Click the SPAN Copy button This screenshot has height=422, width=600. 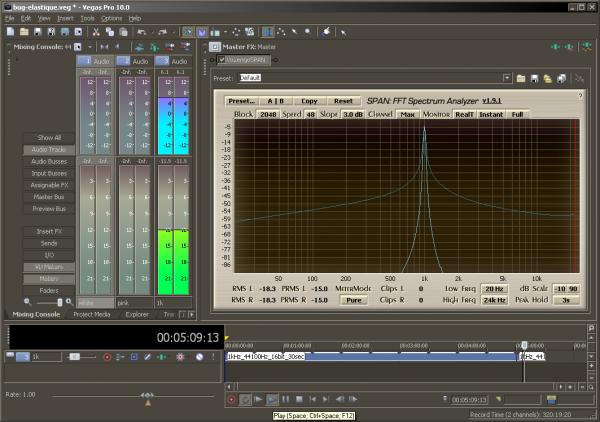point(309,101)
